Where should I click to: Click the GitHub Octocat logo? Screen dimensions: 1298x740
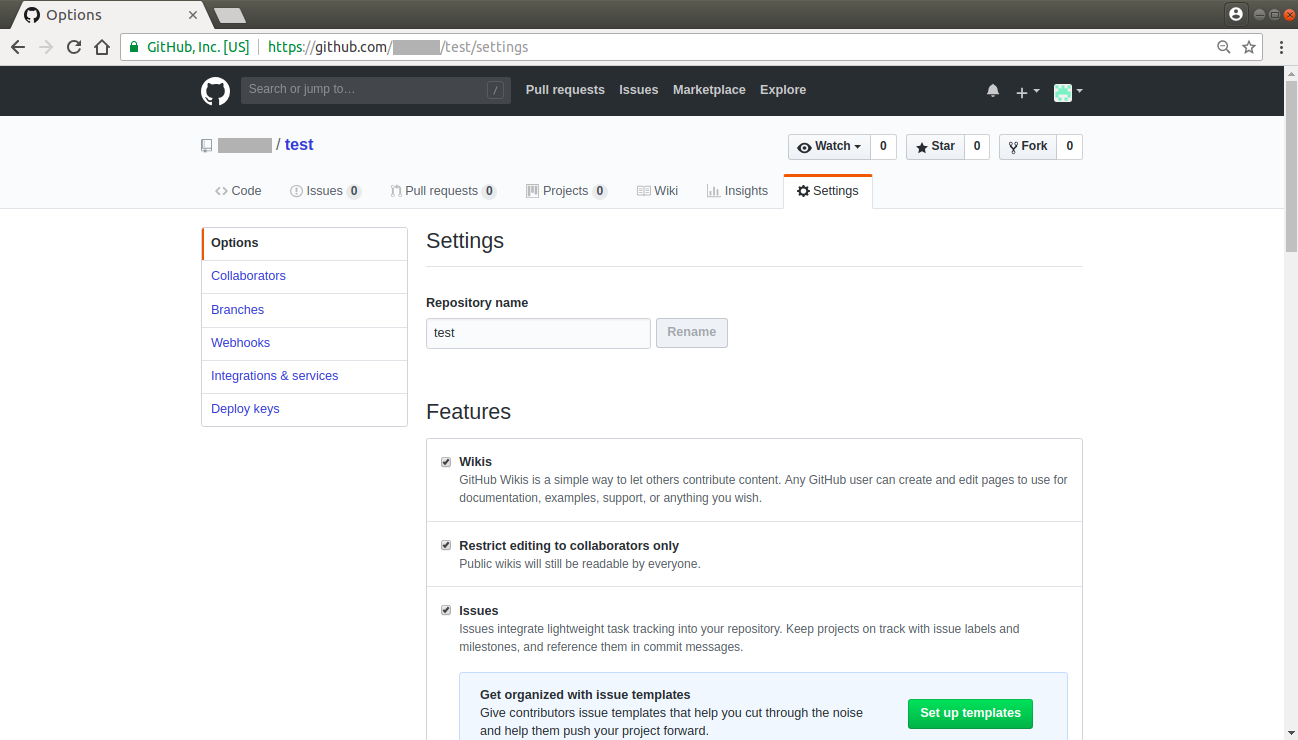pyautogui.click(x=215, y=91)
